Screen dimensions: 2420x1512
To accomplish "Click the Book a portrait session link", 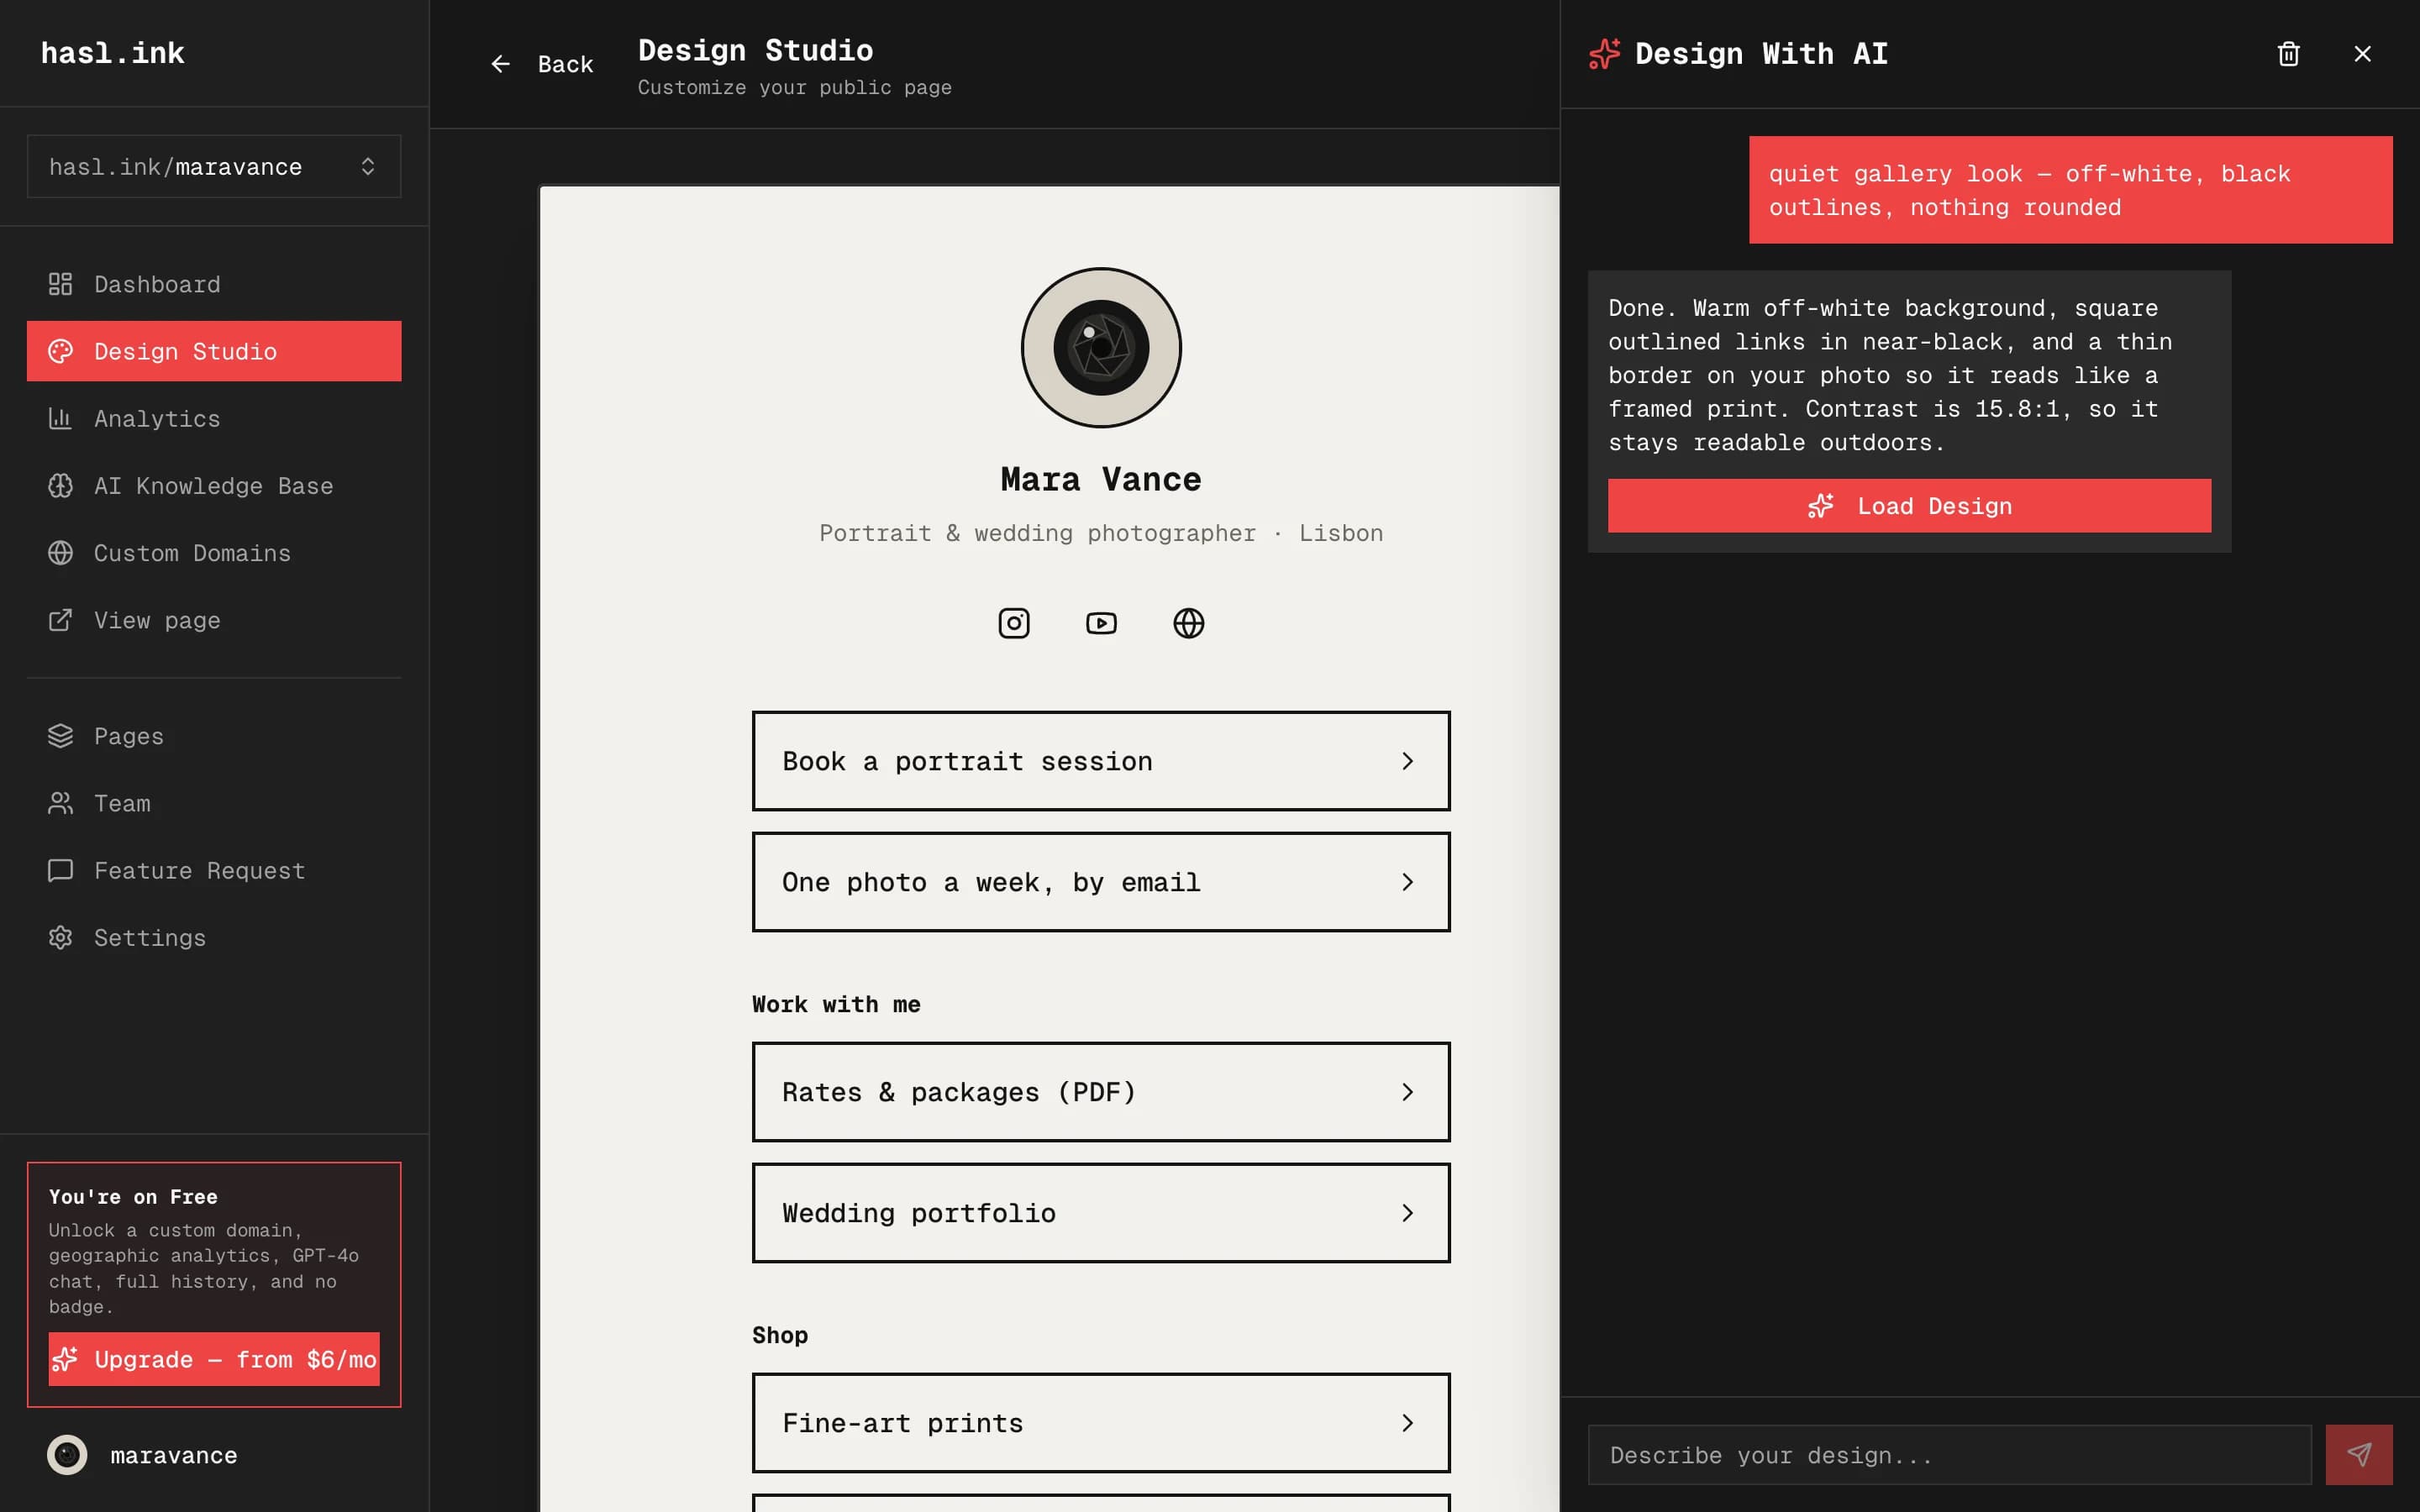I will coord(1101,761).
